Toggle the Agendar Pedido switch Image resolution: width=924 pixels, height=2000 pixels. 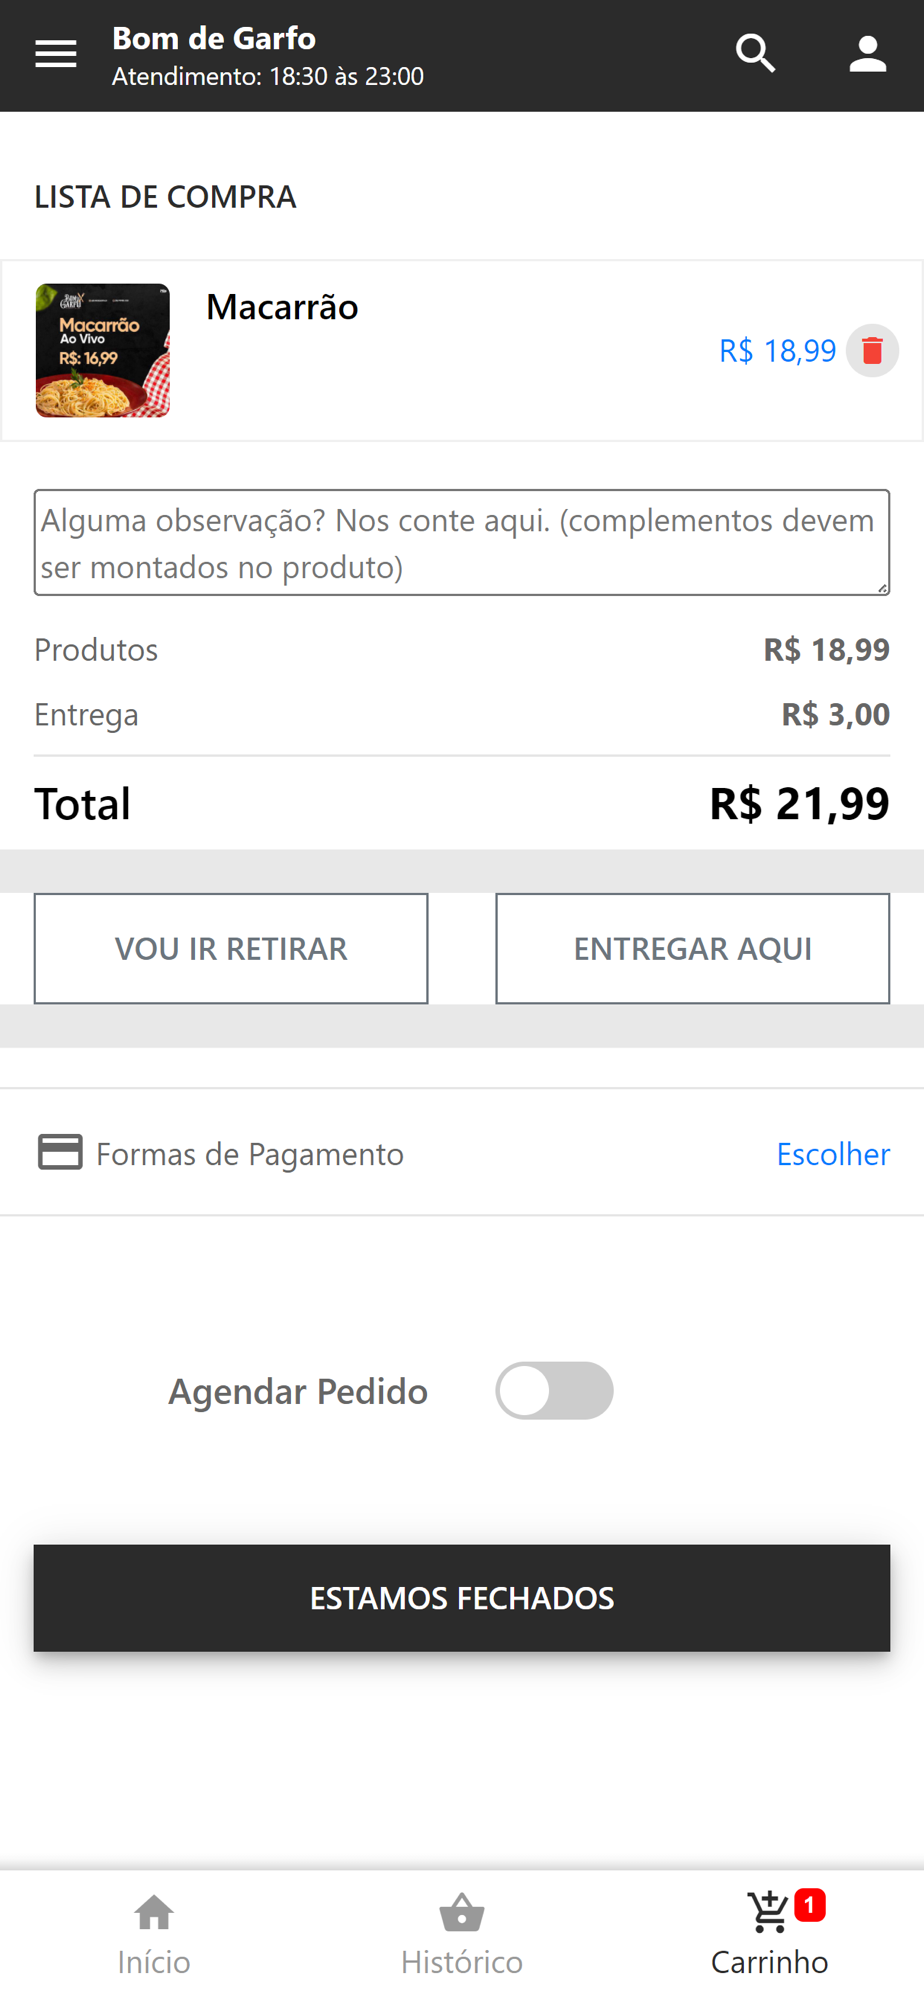click(554, 1390)
